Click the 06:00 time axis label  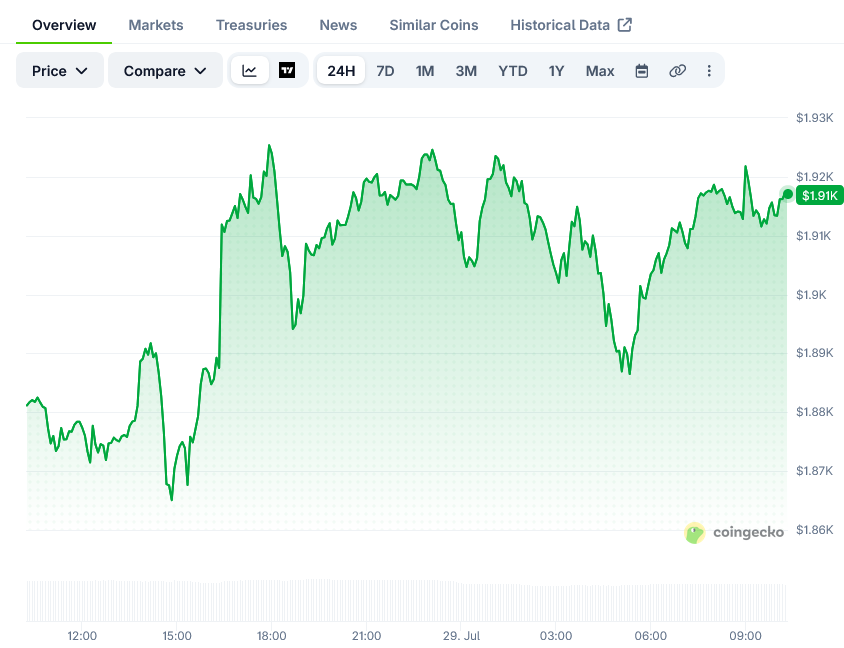[x=651, y=636]
